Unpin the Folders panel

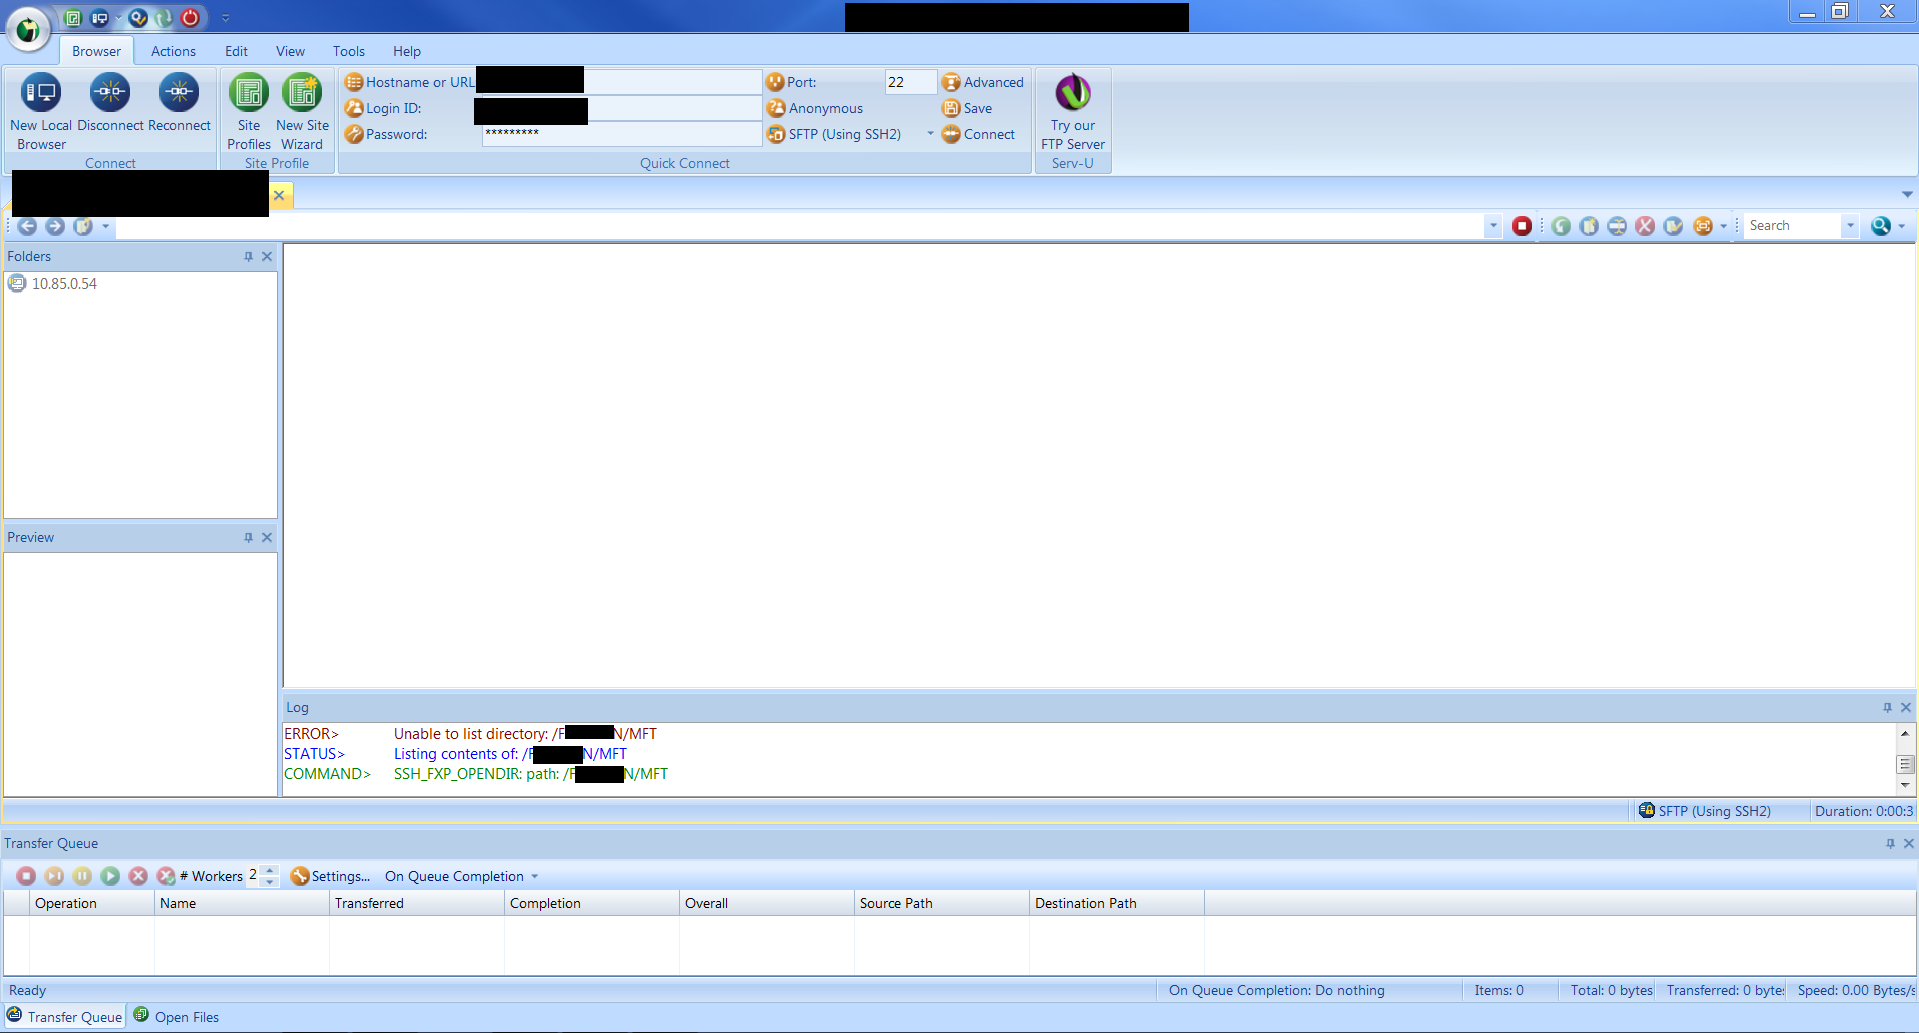(248, 256)
